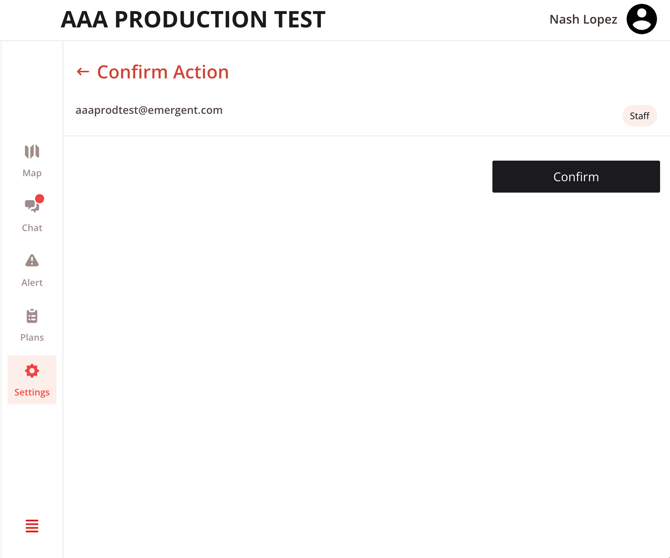The height and width of the screenshot is (558, 670).
Task: Open the Map icon in sidebar
Action: point(32,152)
